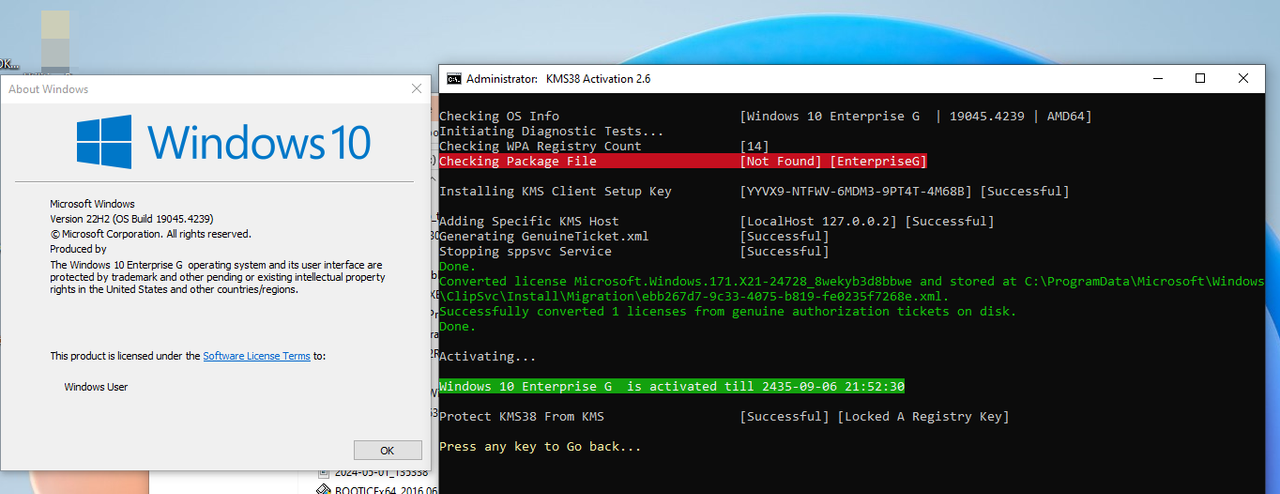The image size is (1280, 494).
Task: Click the 'Checking Package File' red line
Action: 683,161
